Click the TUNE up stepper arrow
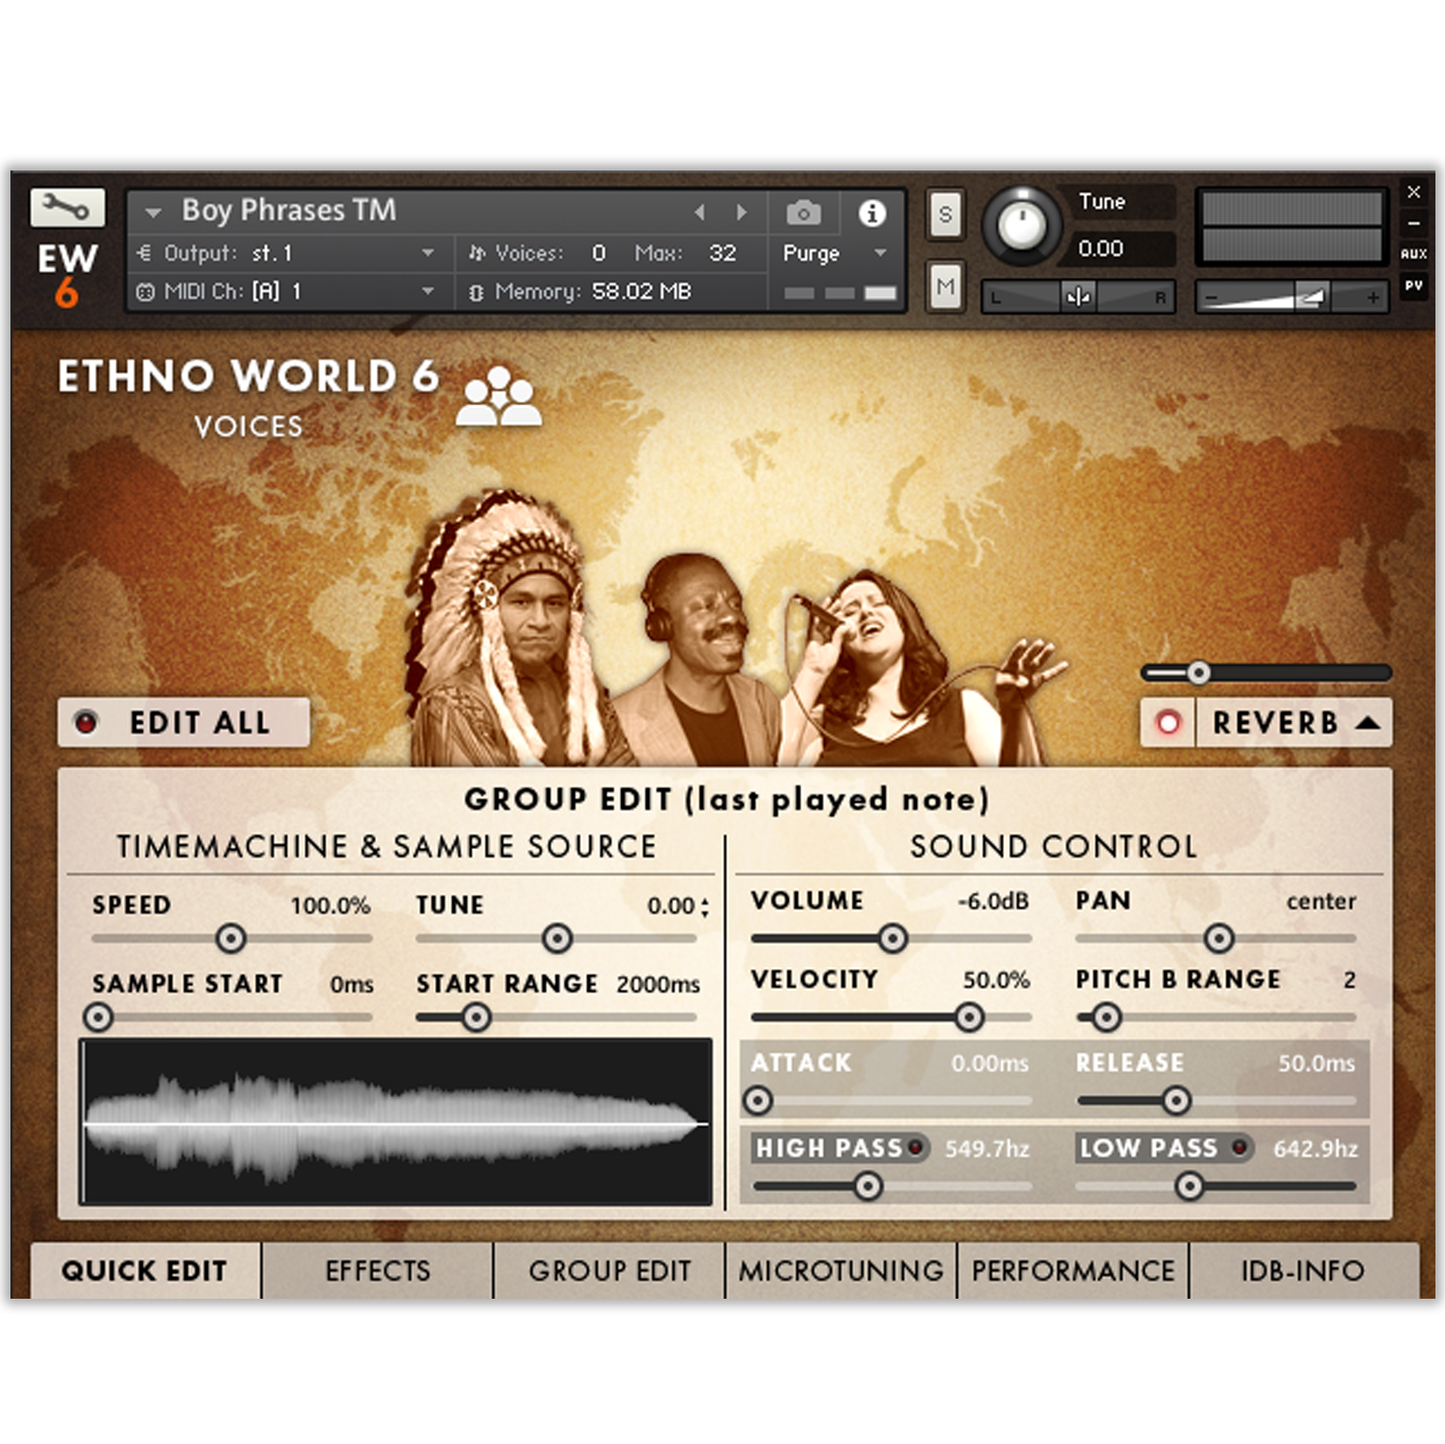The image size is (1445, 1444). point(703,902)
